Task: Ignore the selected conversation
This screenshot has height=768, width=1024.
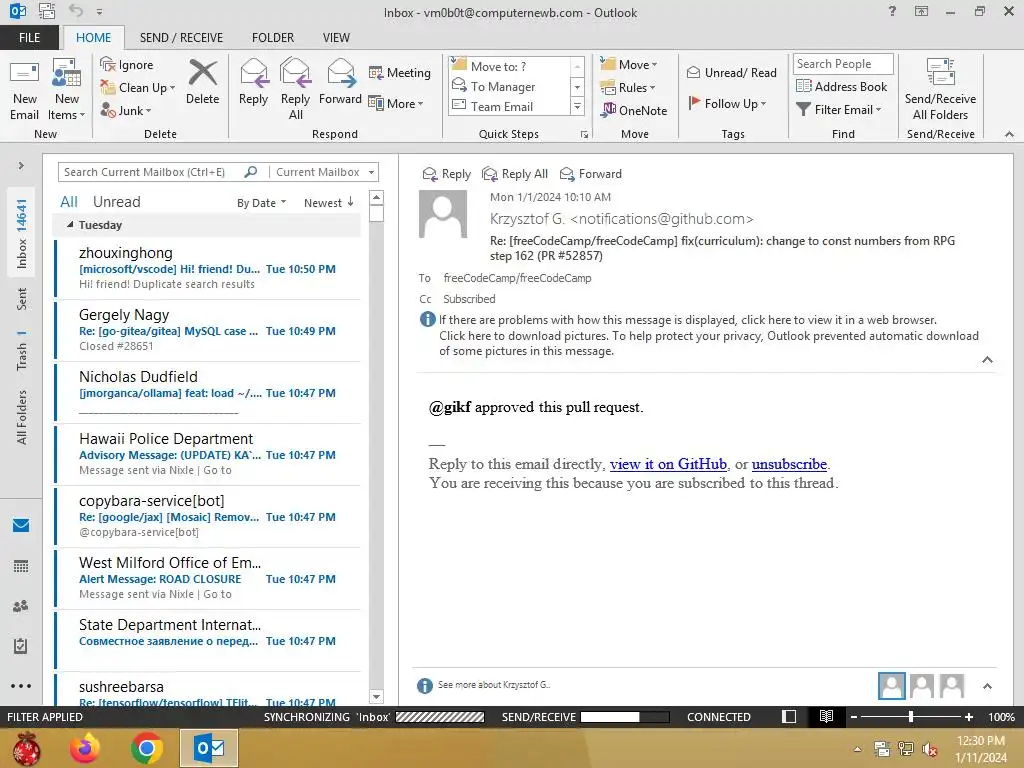Action: (127, 65)
